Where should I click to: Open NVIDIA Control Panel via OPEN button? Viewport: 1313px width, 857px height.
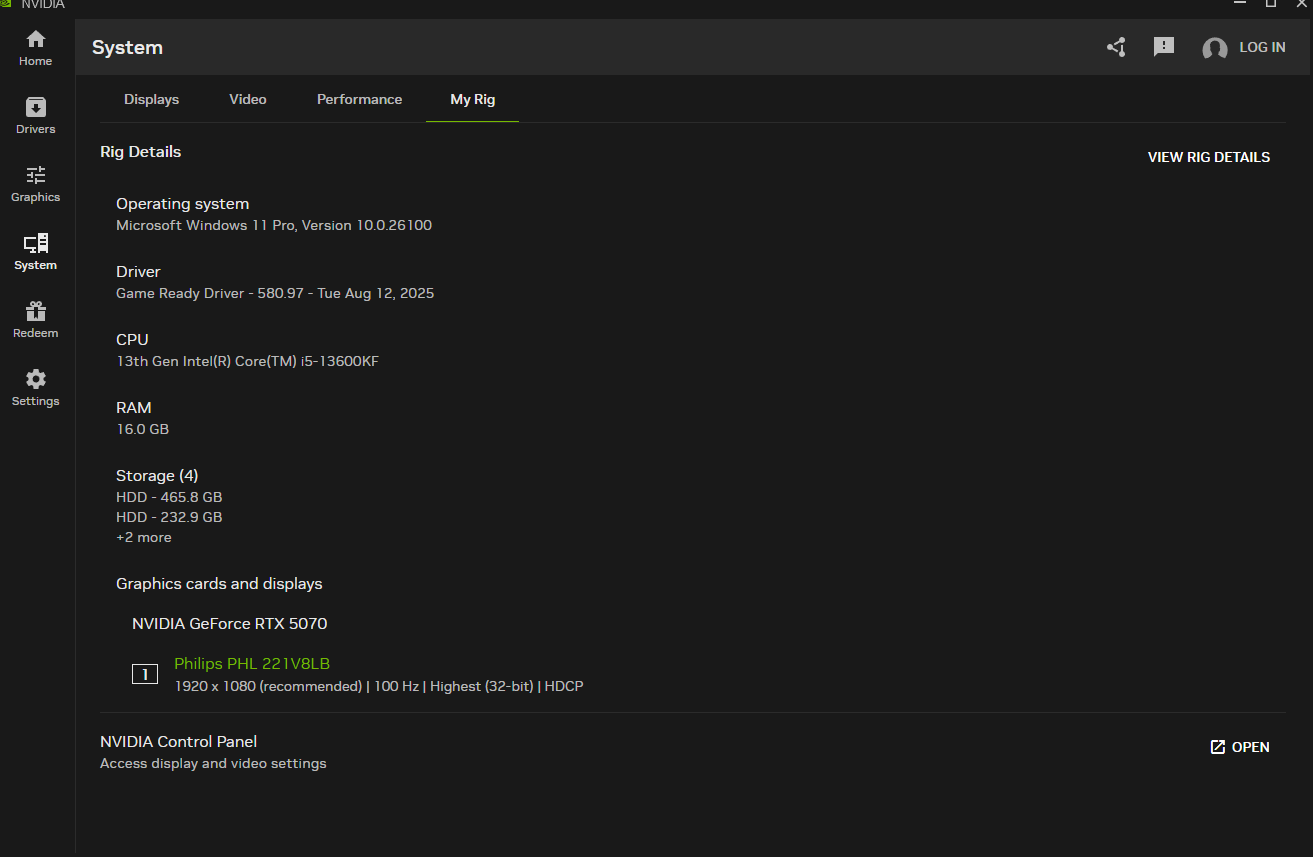click(x=1240, y=747)
